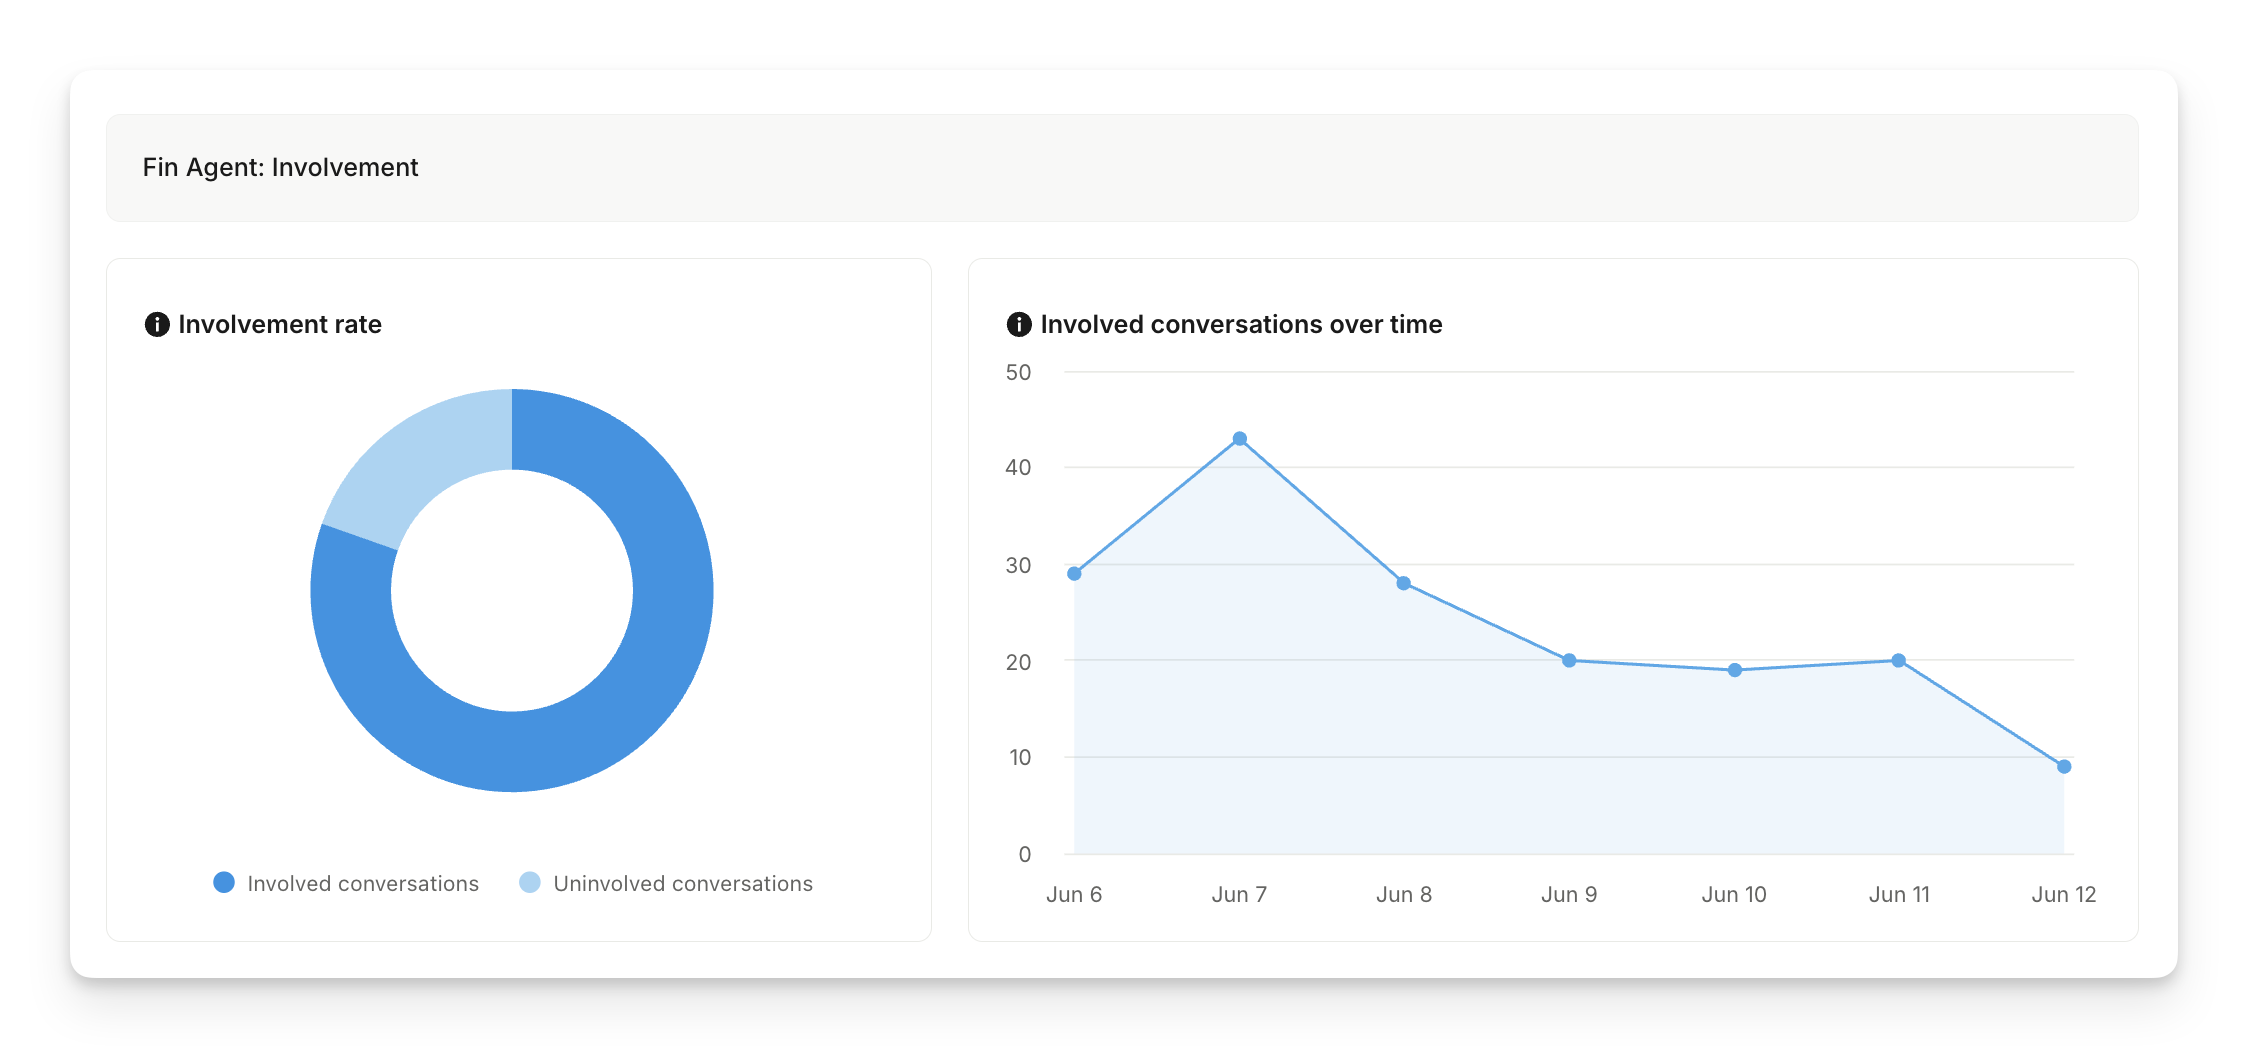Click the Jun 10 data point marker
Viewport: 2248px width, 1048px height.
click(1734, 670)
